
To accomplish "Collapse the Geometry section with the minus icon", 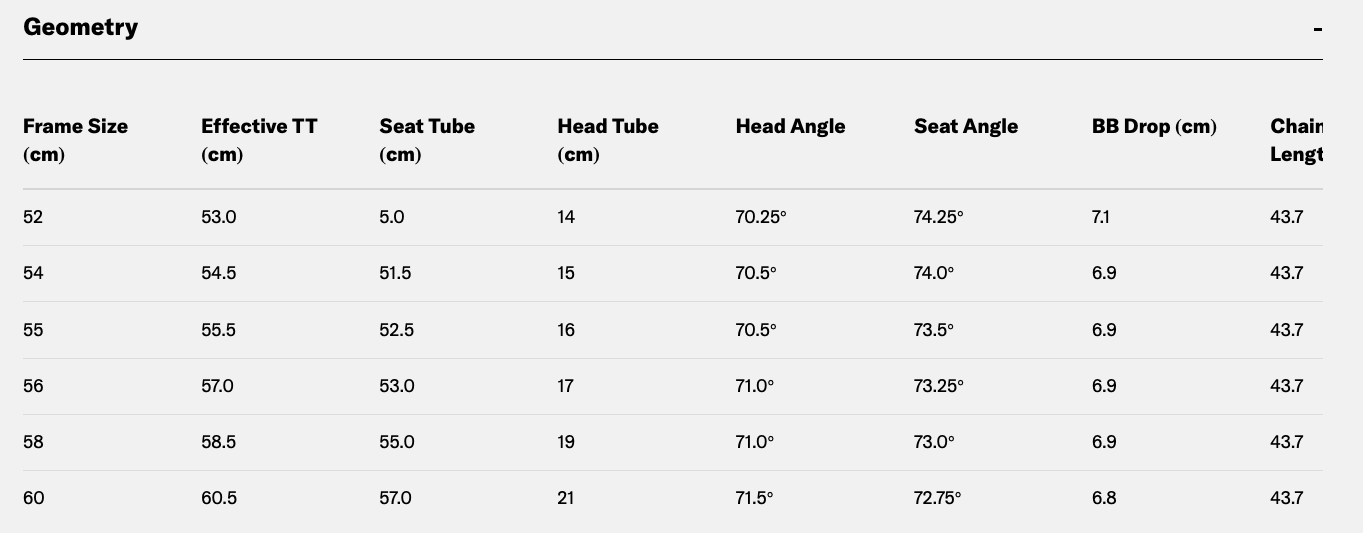I will pos(1318,29).
